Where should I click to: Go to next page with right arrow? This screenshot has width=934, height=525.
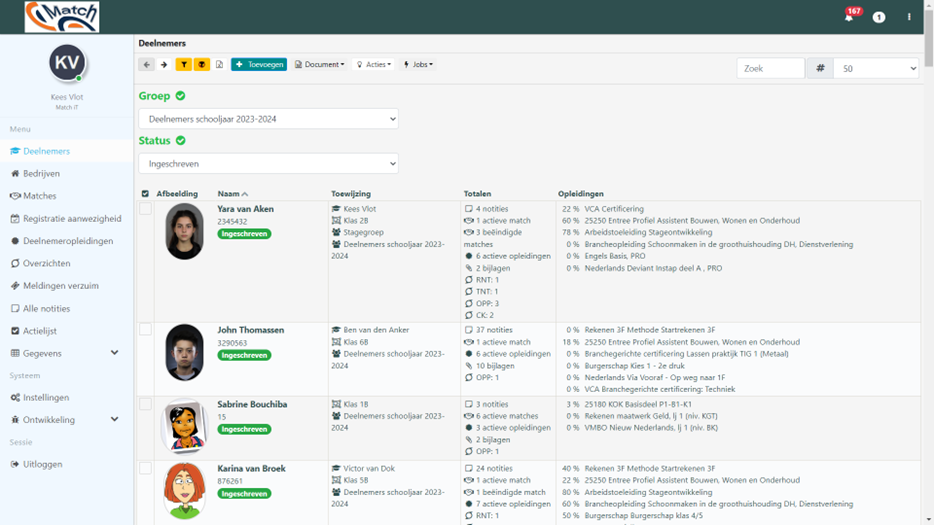[x=164, y=64]
